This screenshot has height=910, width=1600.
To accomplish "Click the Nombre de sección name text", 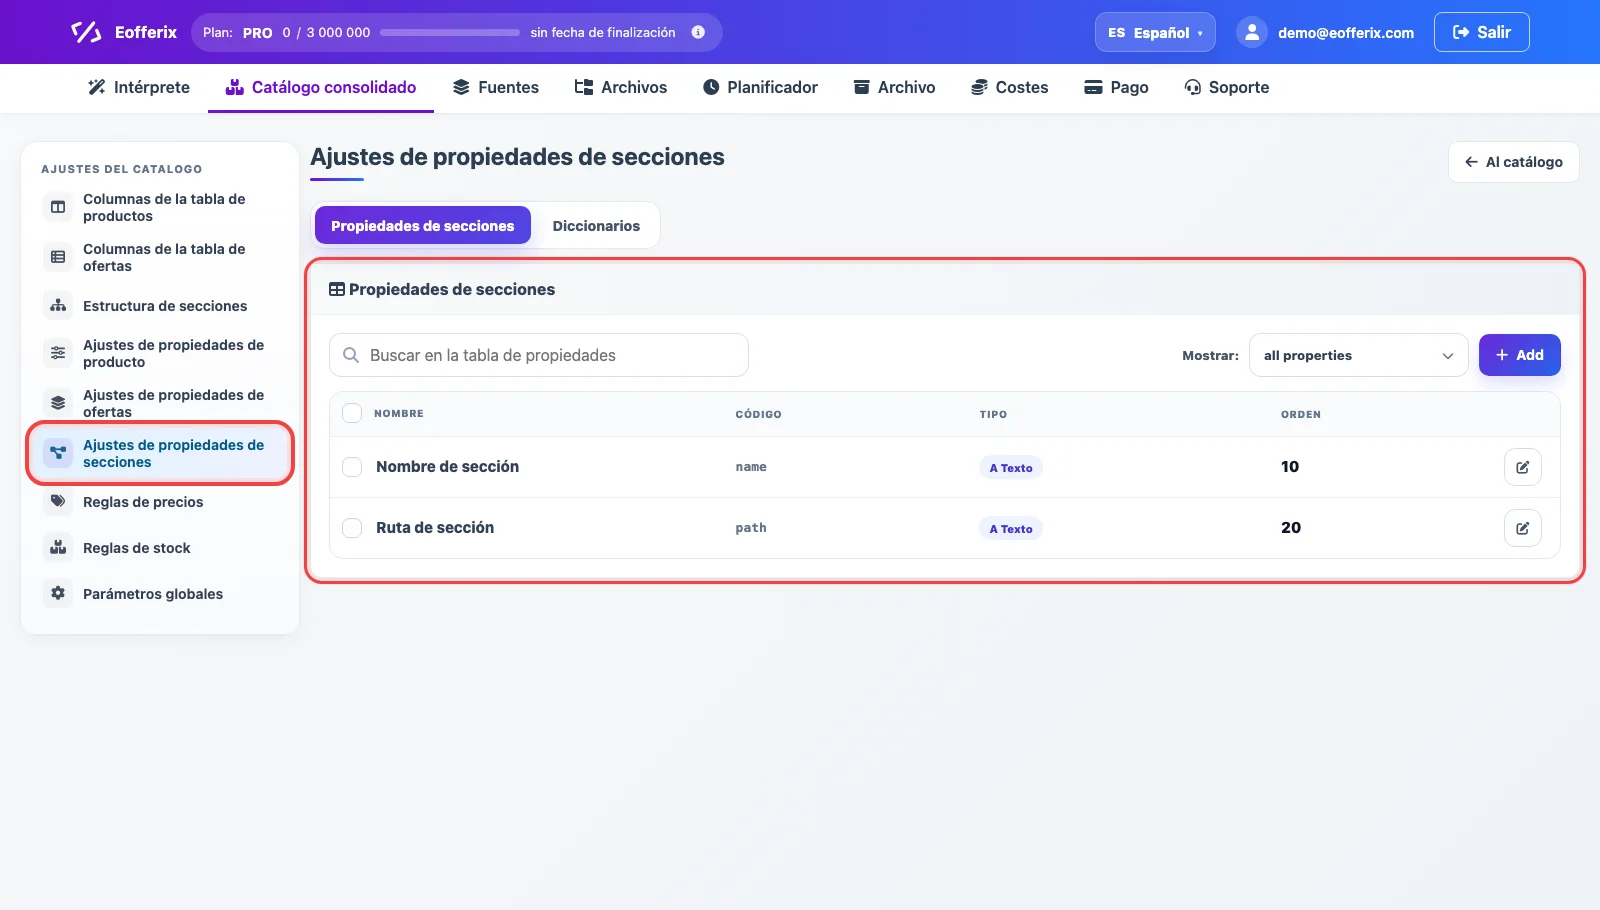I will tap(447, 467).
